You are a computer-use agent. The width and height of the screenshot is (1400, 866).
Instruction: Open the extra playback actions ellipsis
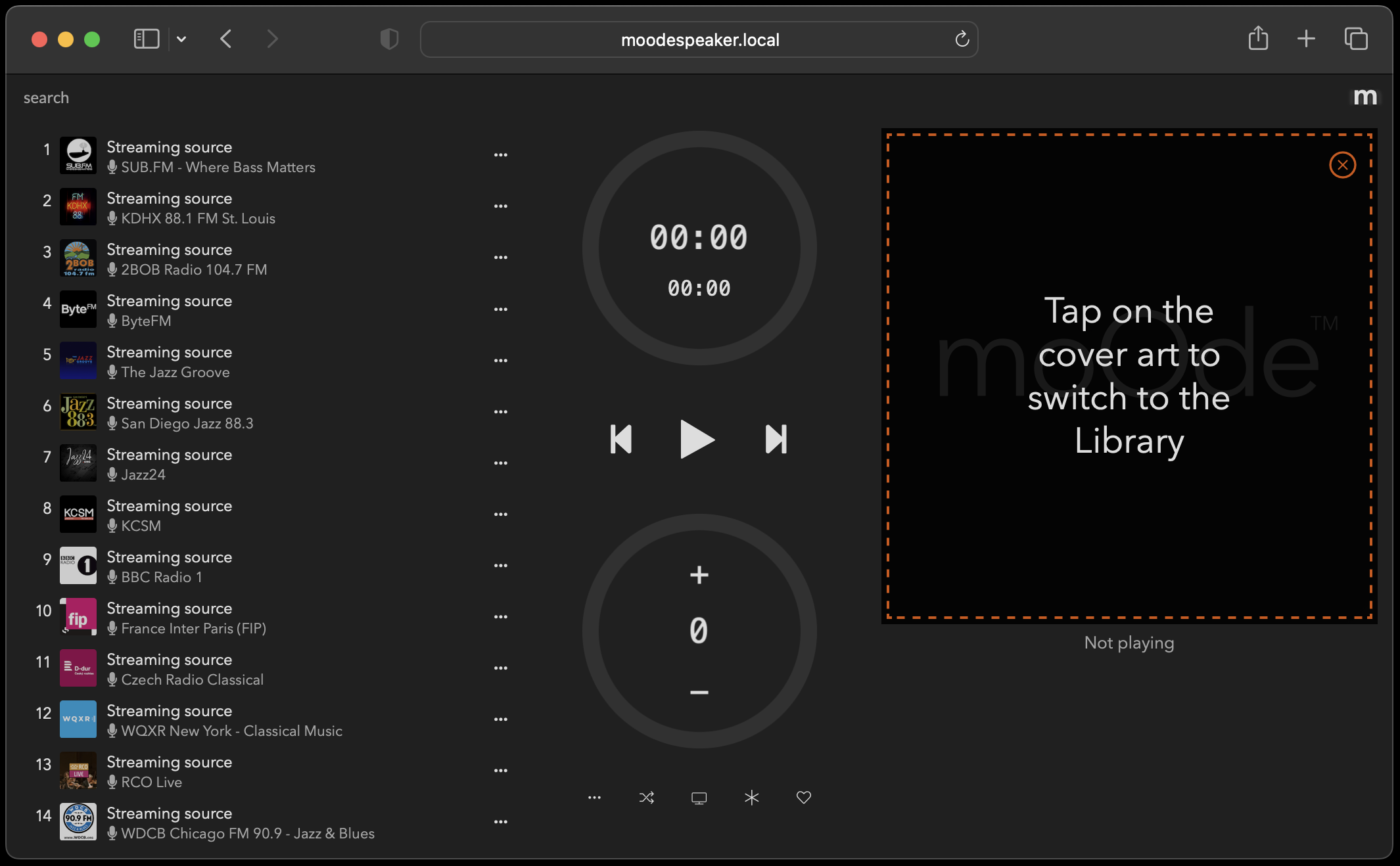595,797
